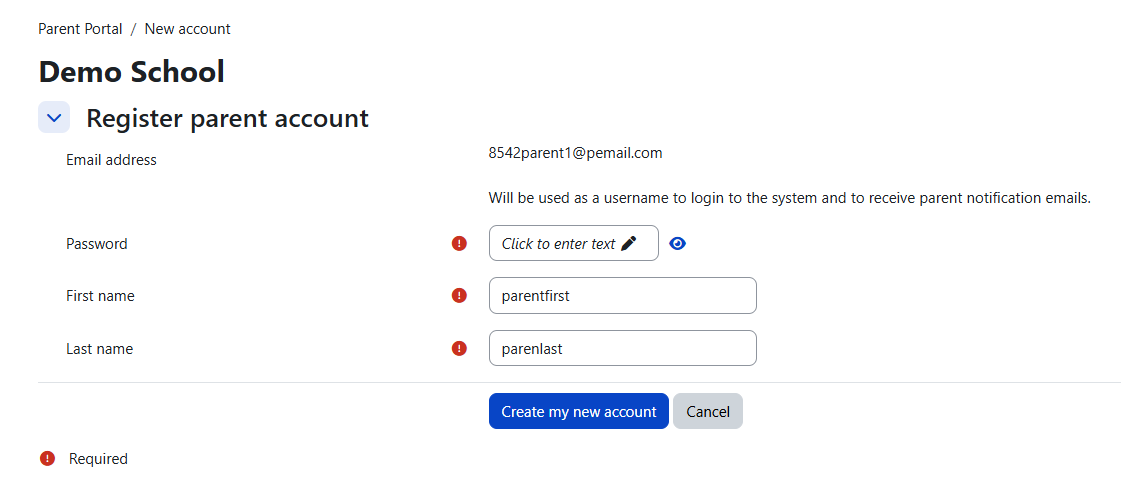The height and width of the screenshot is (480, 1121).
Task: Select the email 8542parent1@pemail.com text
Action: [x=576, y=153]
